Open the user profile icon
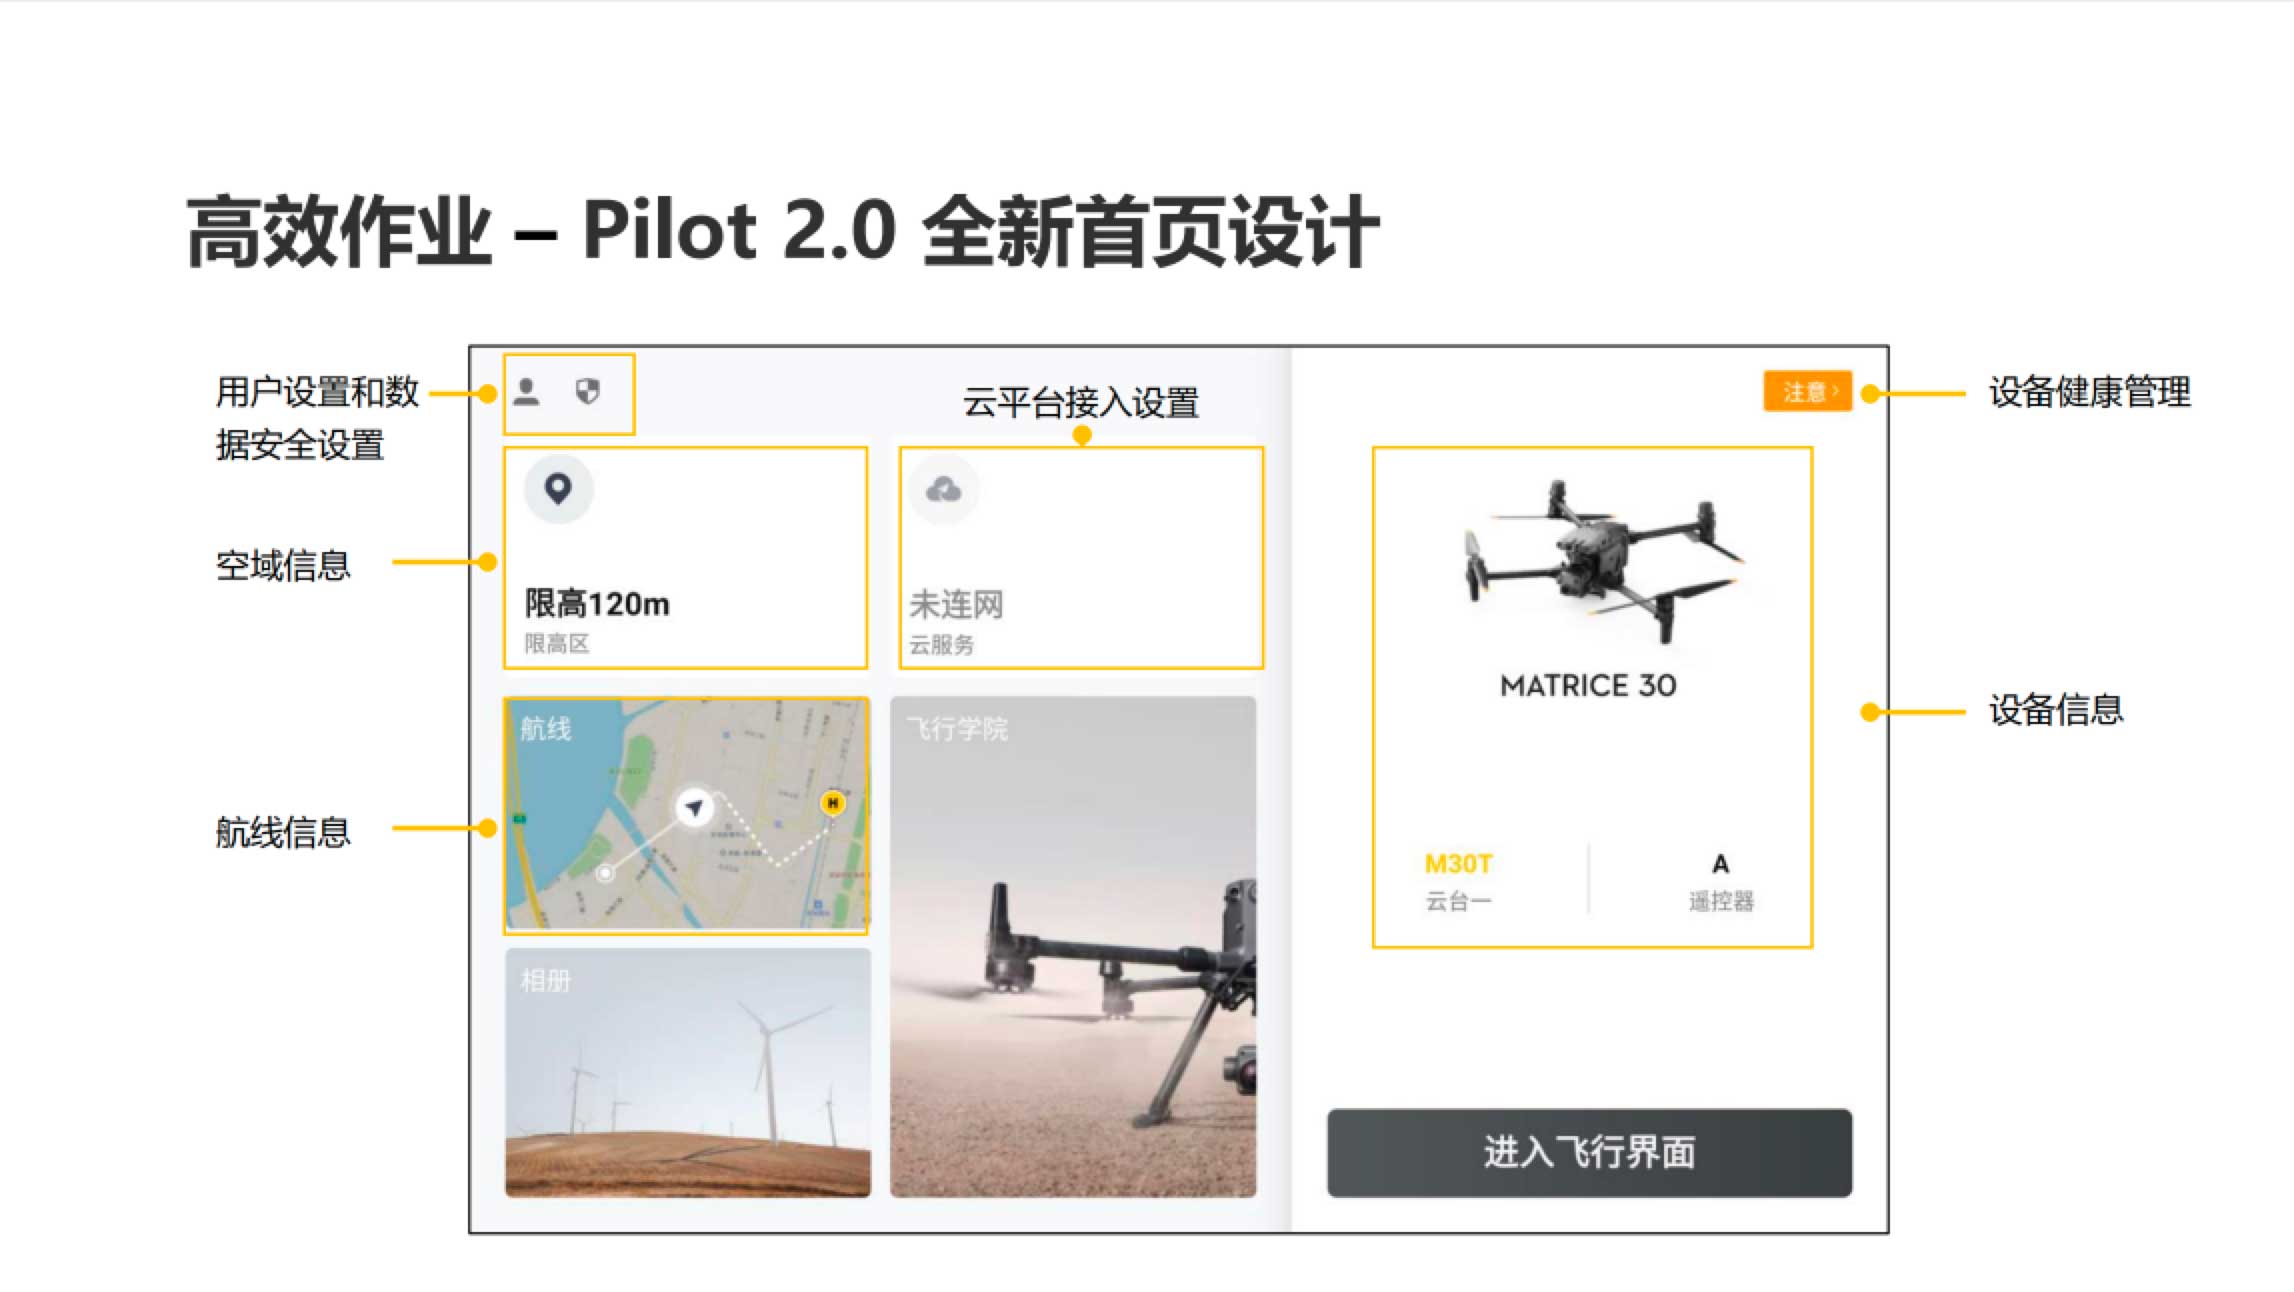 click(x=527, y=392)
